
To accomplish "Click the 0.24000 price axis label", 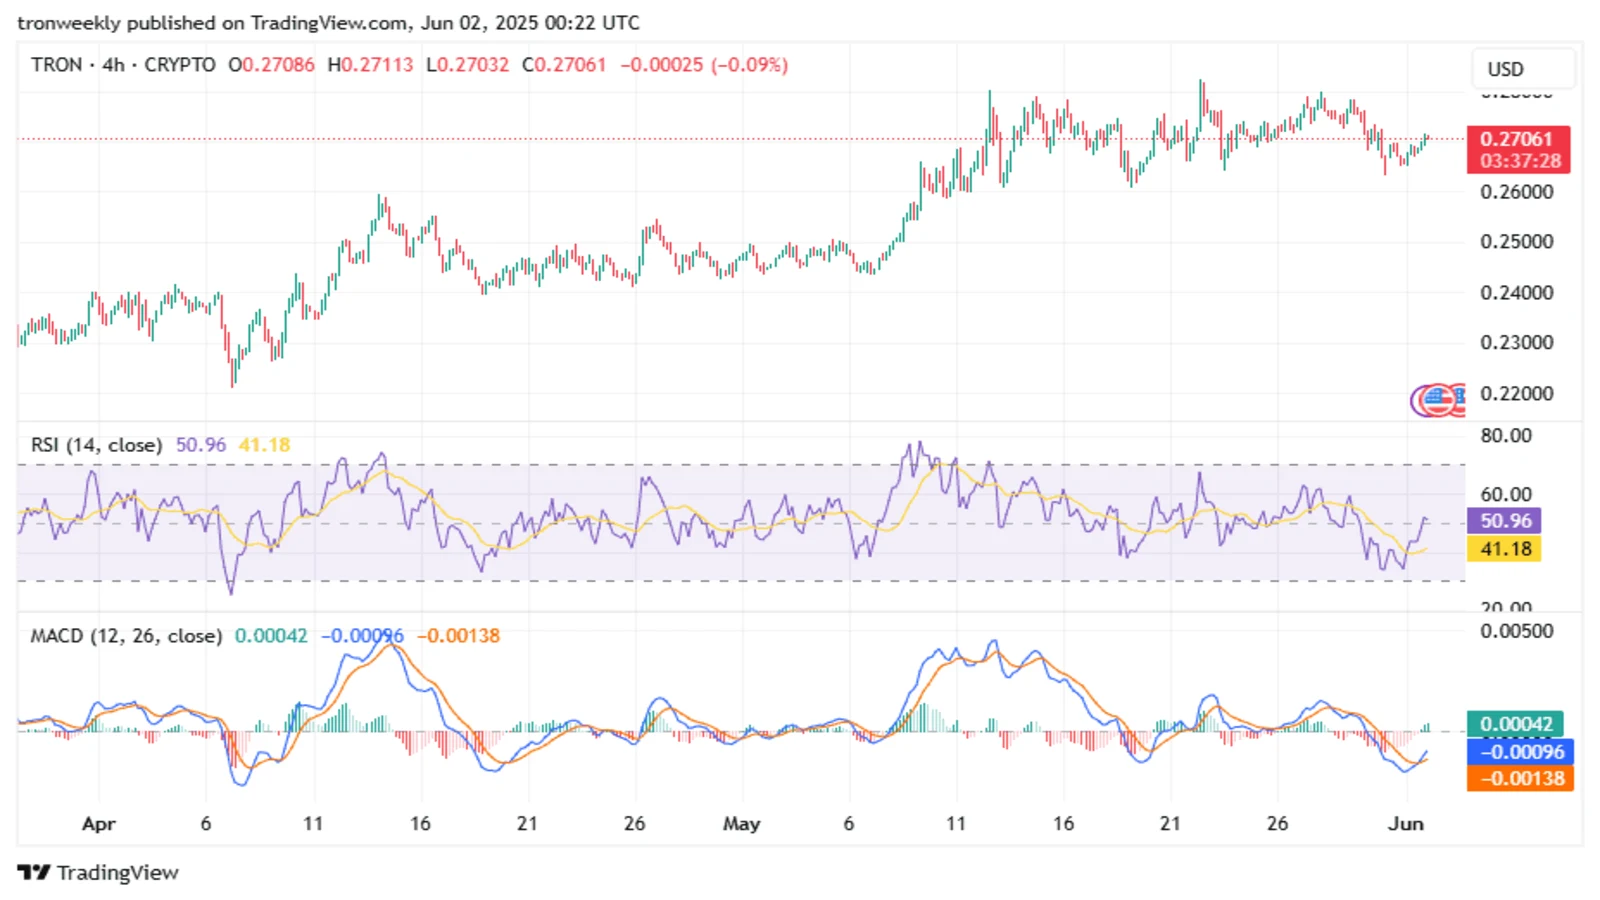I will click(1517, 293).
